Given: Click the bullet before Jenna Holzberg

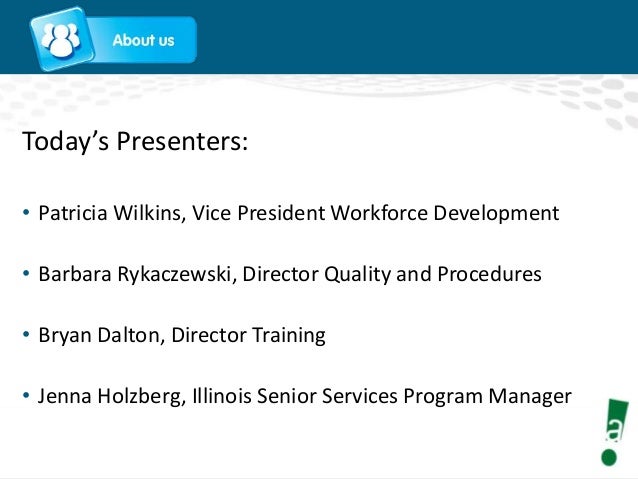Looking at the screenshot, I should (26, 395).
